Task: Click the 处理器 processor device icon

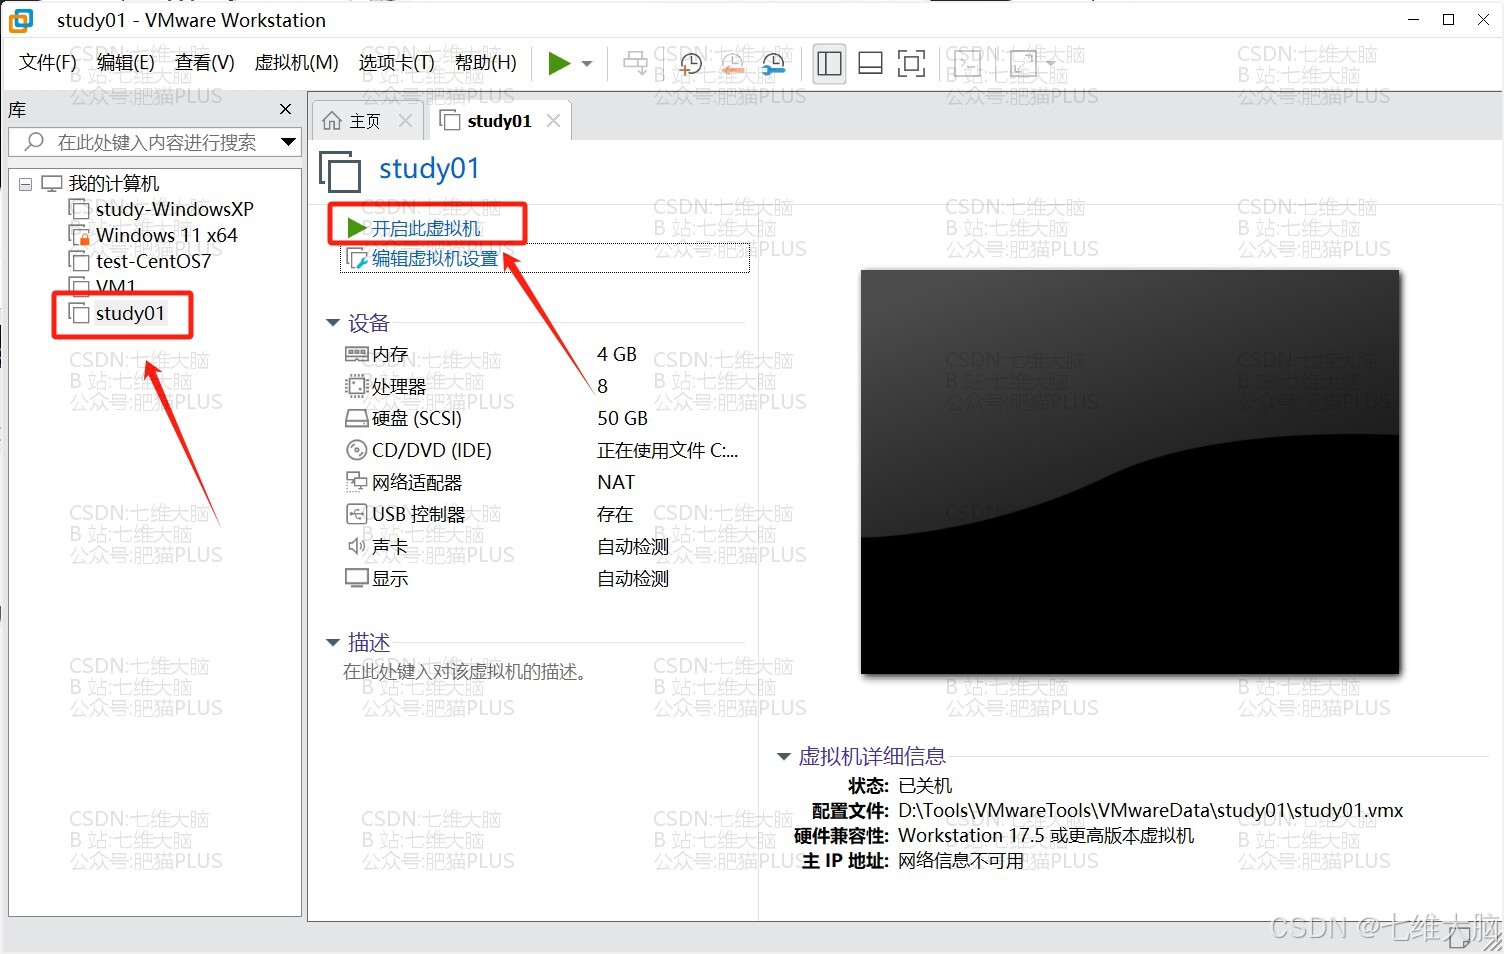Action: (x=356, y=386)
